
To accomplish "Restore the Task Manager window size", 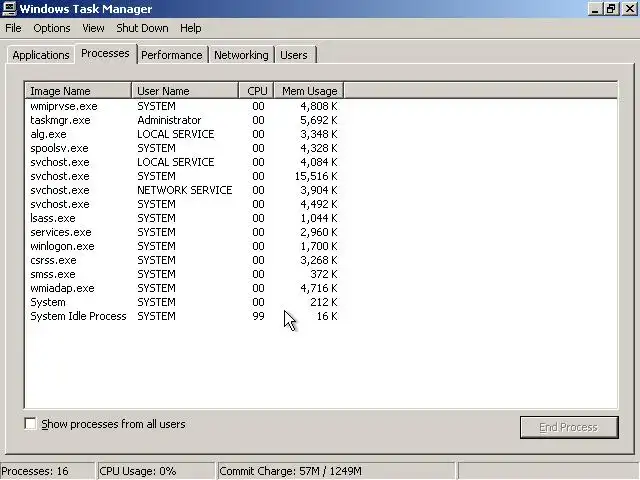I will 611,9.
